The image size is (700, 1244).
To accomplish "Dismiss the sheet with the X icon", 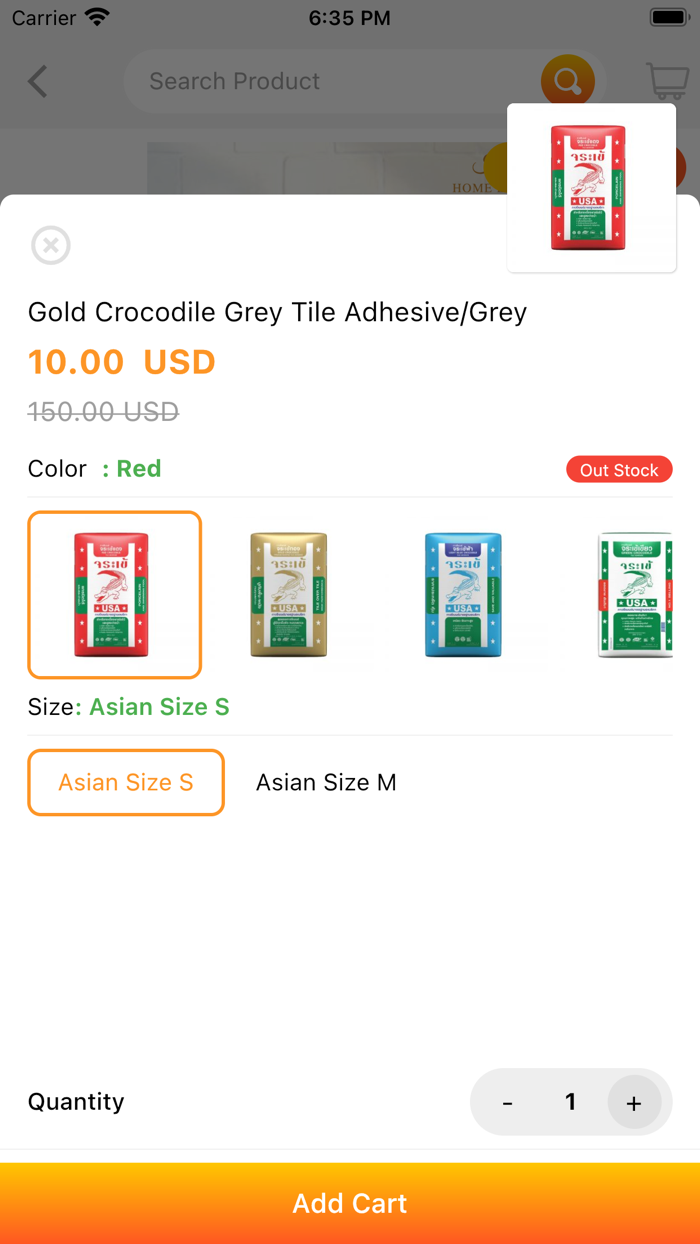I will coord(50,245).
